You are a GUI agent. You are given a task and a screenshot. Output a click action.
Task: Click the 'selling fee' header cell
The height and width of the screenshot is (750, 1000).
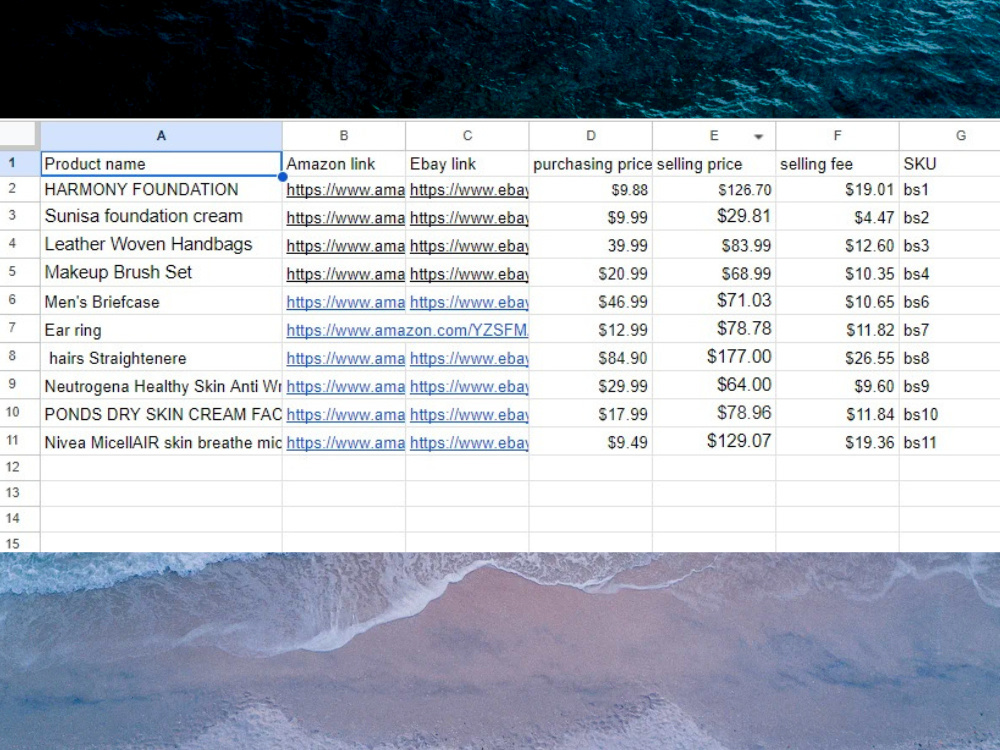pos(837,164)
